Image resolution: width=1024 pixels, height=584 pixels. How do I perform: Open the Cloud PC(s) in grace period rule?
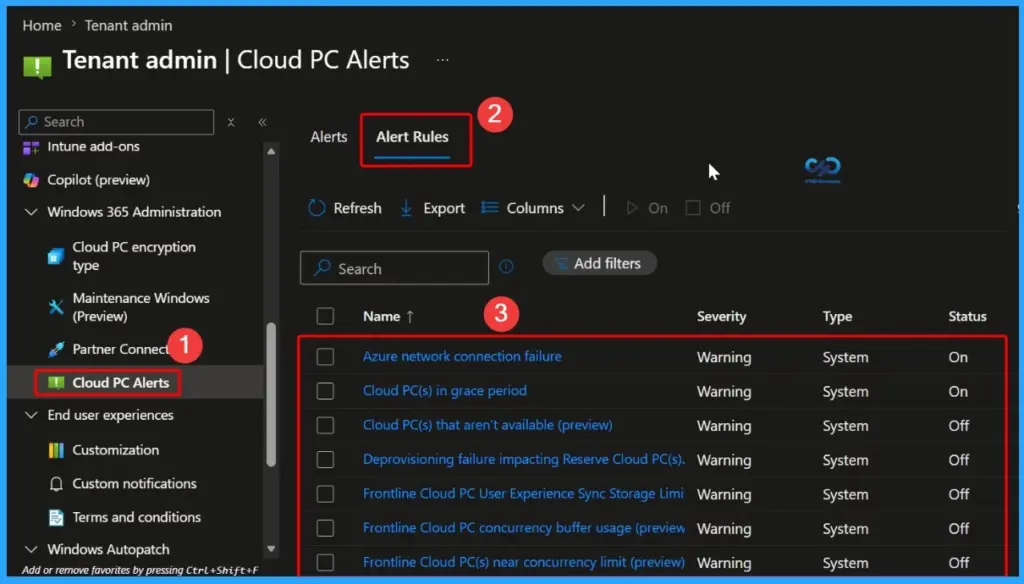click(445, 391)
